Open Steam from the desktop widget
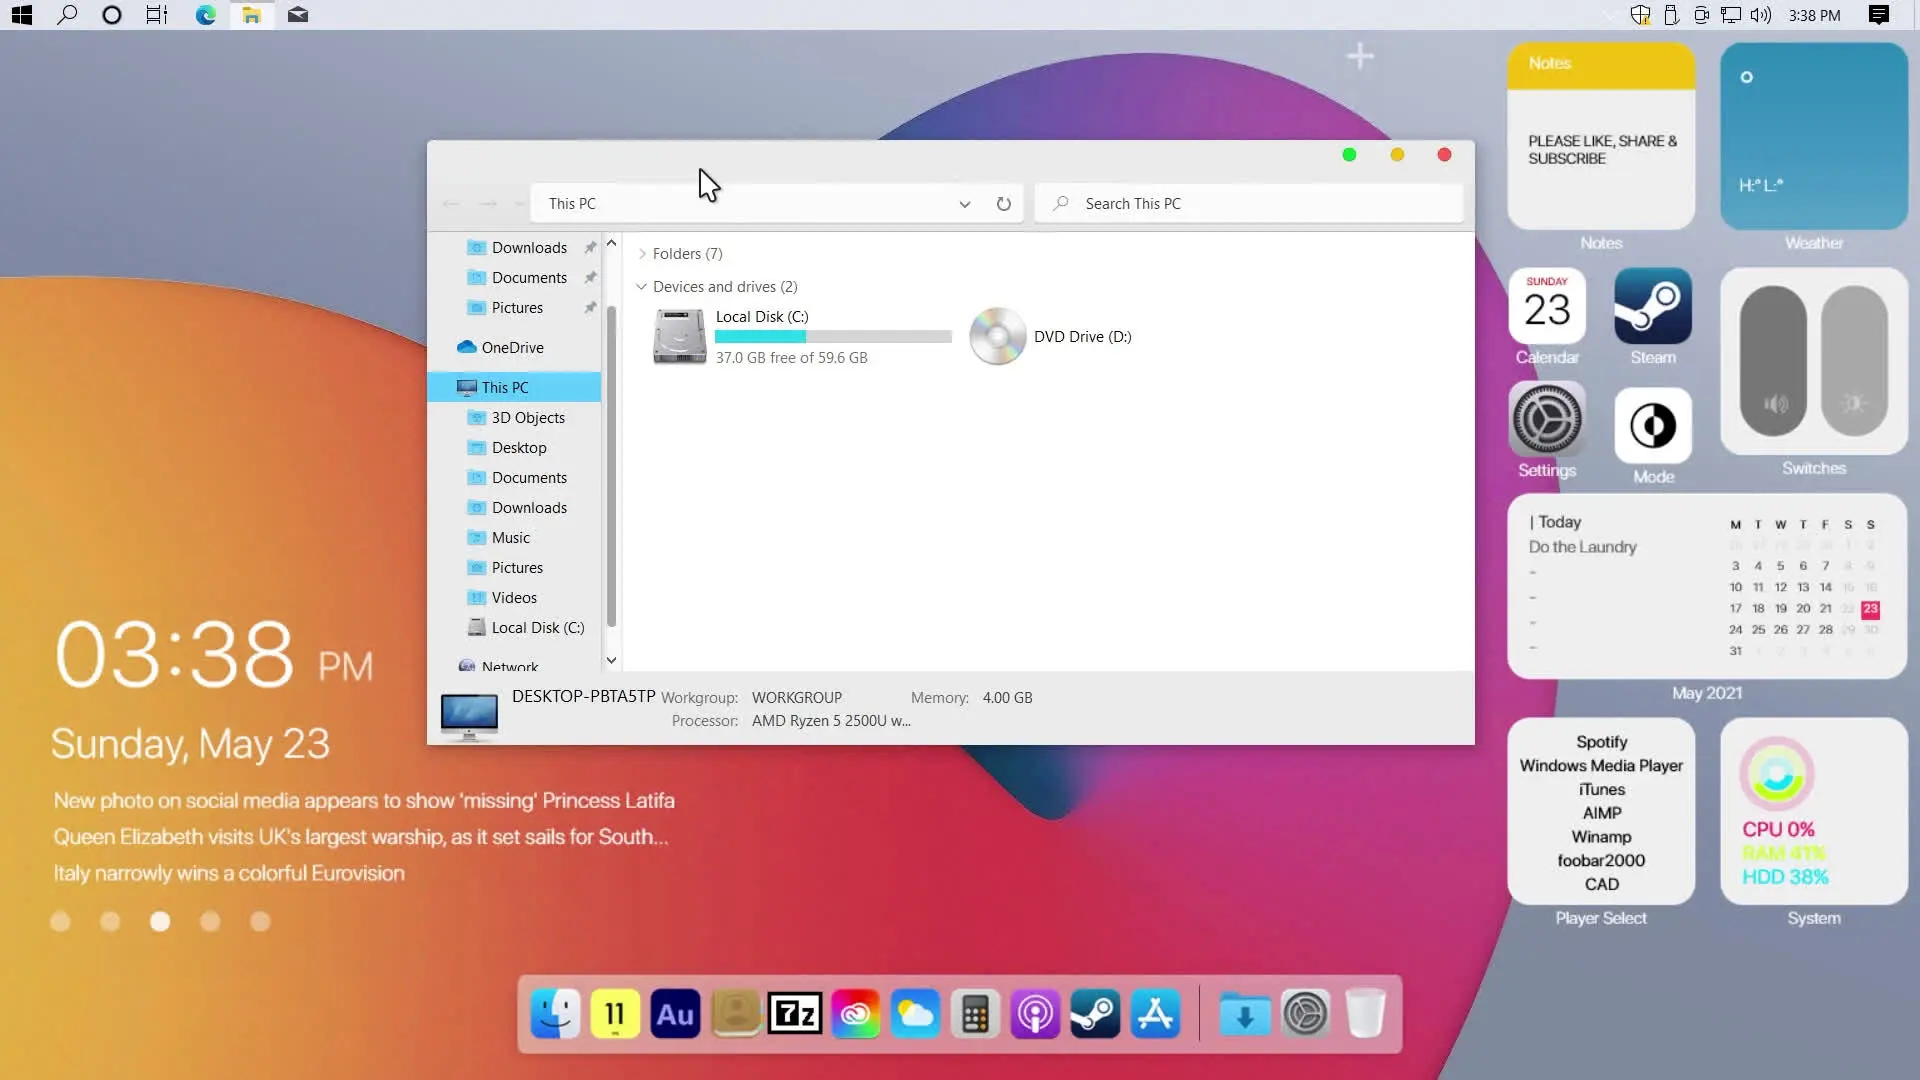 coord(1652,307)
